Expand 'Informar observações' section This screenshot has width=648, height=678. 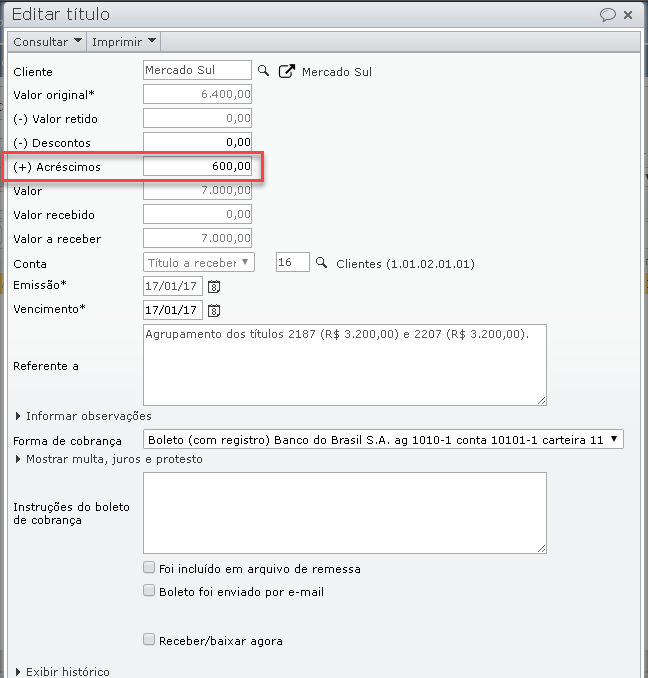tap(84, 416)
